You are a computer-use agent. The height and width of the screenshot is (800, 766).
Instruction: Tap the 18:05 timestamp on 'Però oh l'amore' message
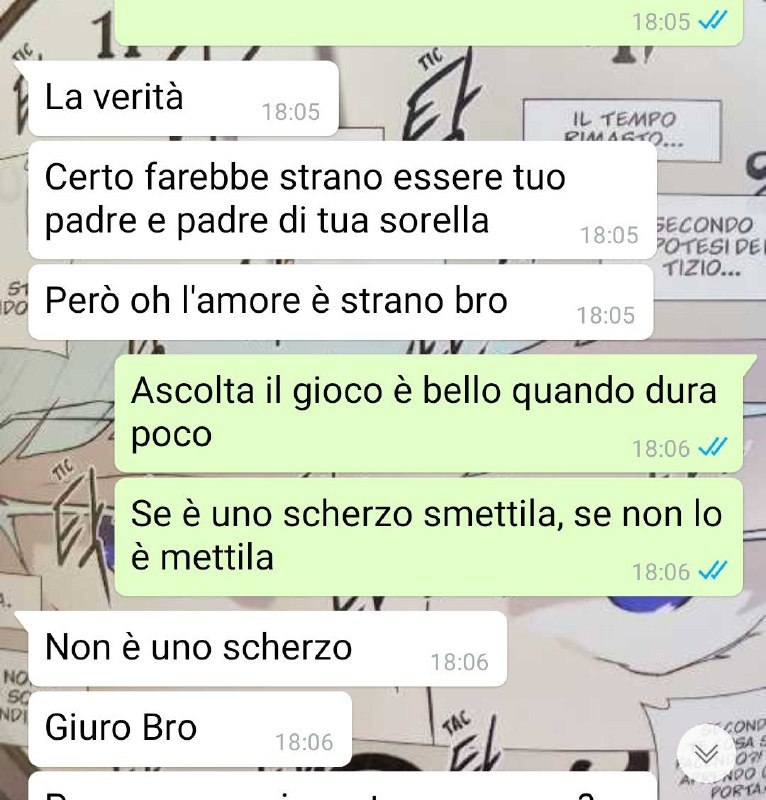(606, 315)
